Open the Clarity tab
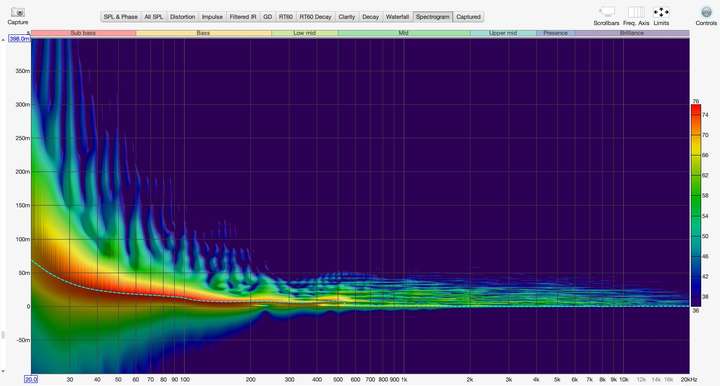The width and height of the screenshot is (720, 386). tap(347, 17)
